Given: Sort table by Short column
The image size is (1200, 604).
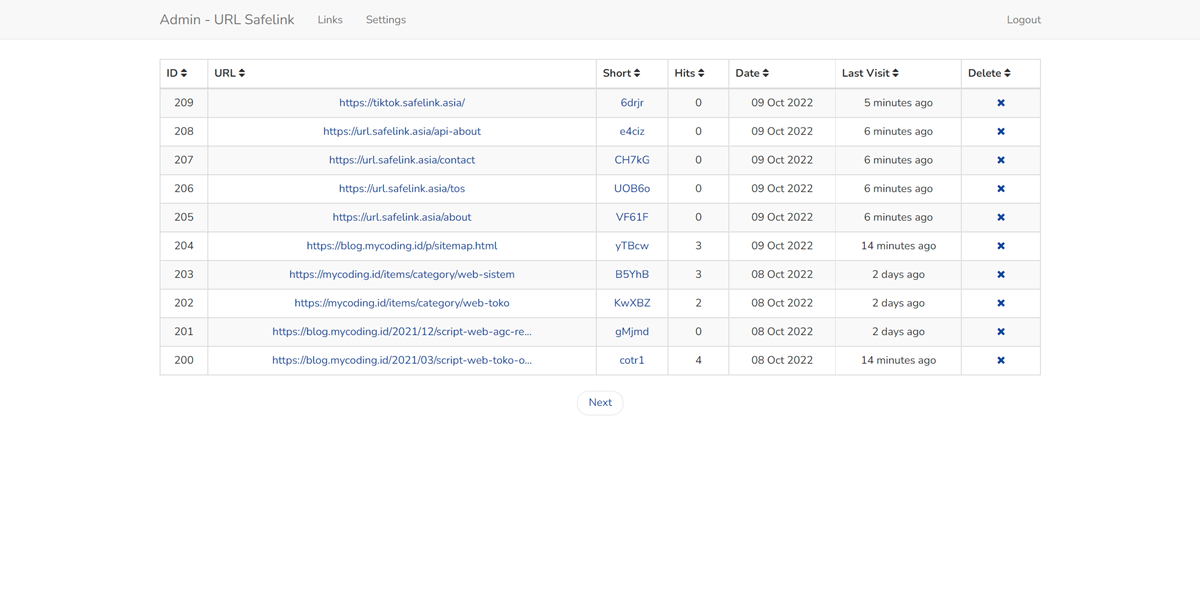Looking at the screenshot, I should [x=622, y=73].
